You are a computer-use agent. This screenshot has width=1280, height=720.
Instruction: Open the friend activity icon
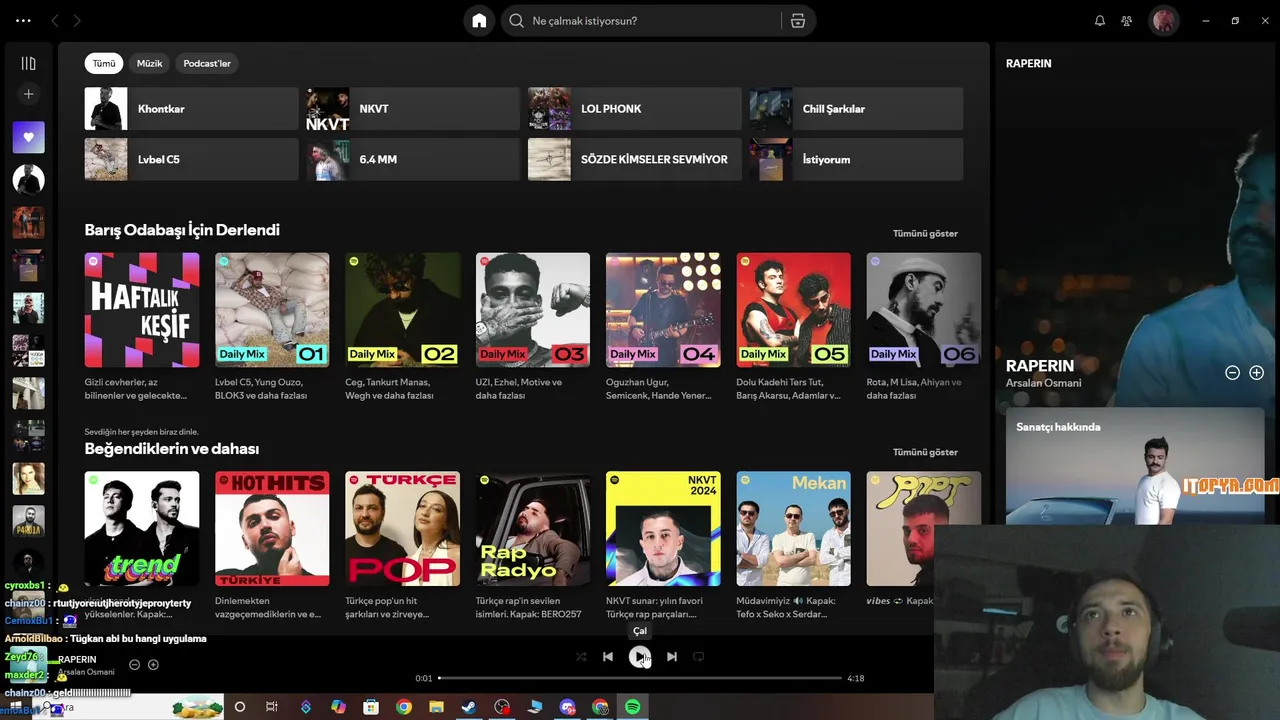1127,21
